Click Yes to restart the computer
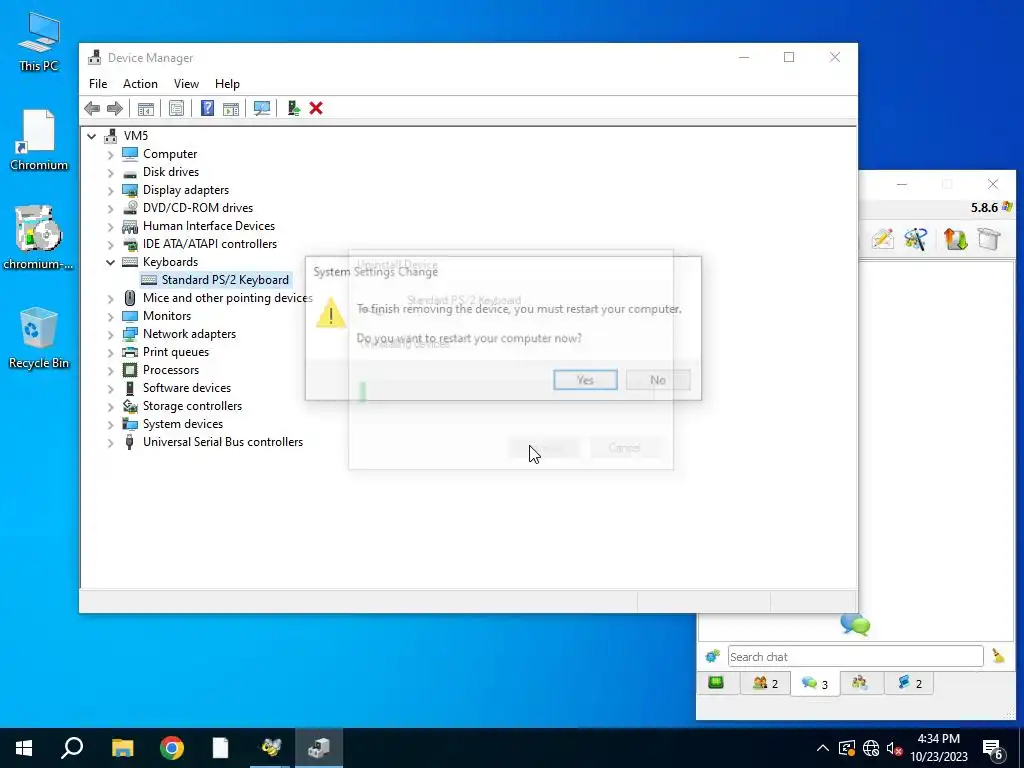Viewport: 1024px width, 768px height. tap(585, 380)
